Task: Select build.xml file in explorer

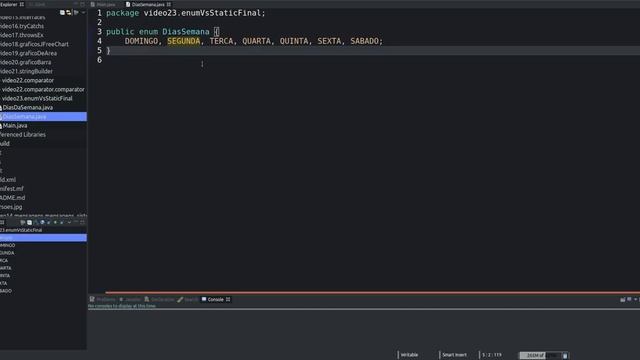Action: pyautogui.click(x=8, y=180)
